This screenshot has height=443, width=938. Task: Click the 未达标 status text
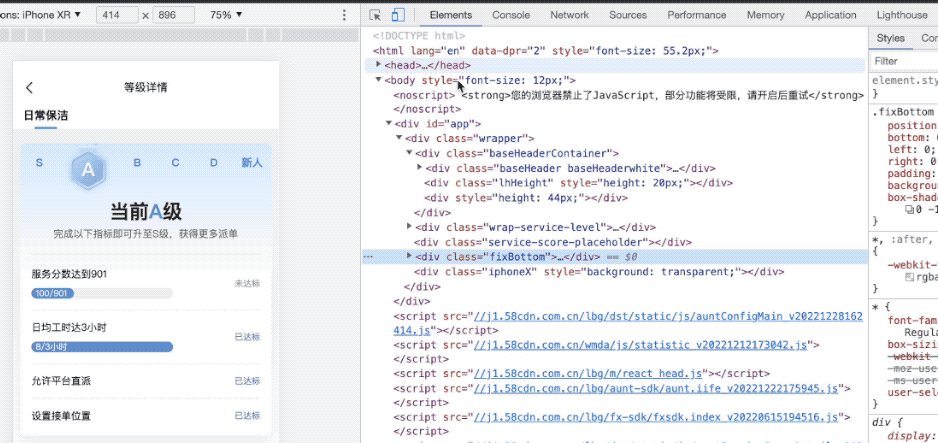point(247,283)
